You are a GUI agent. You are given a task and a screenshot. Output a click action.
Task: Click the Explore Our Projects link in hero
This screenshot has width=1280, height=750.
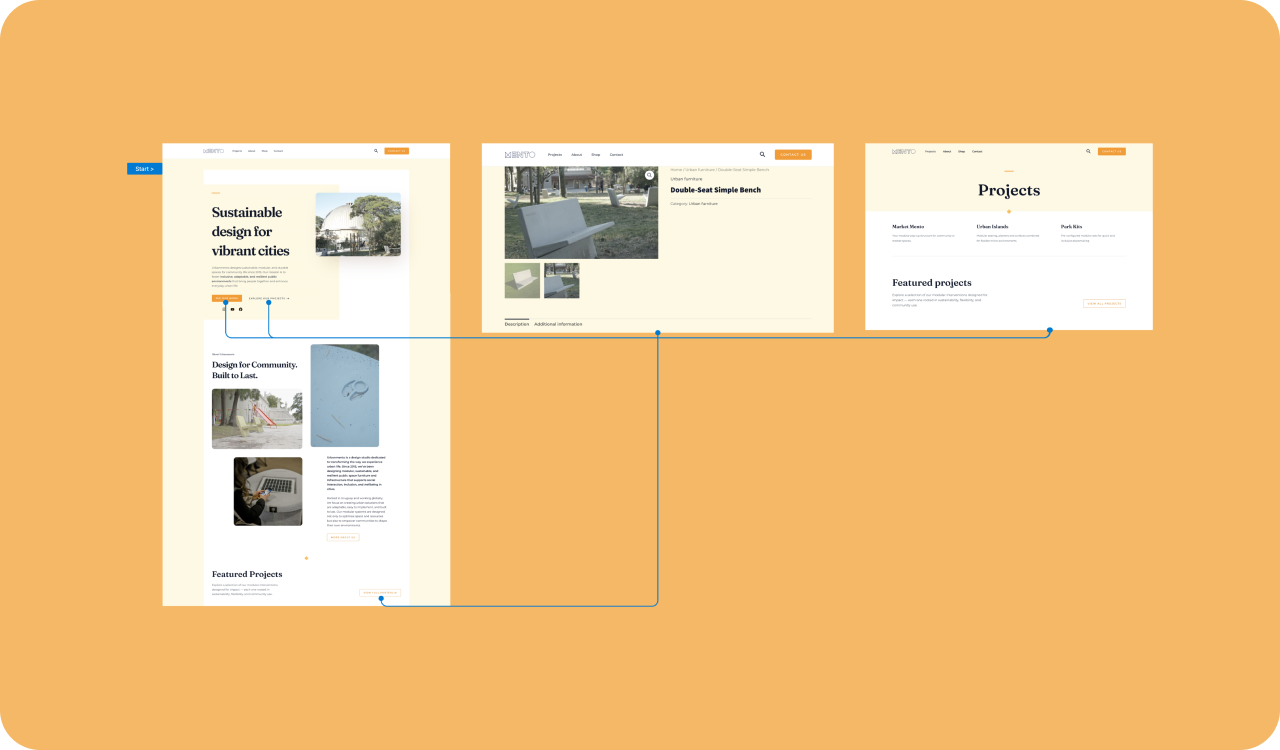(x=268, y=298)
